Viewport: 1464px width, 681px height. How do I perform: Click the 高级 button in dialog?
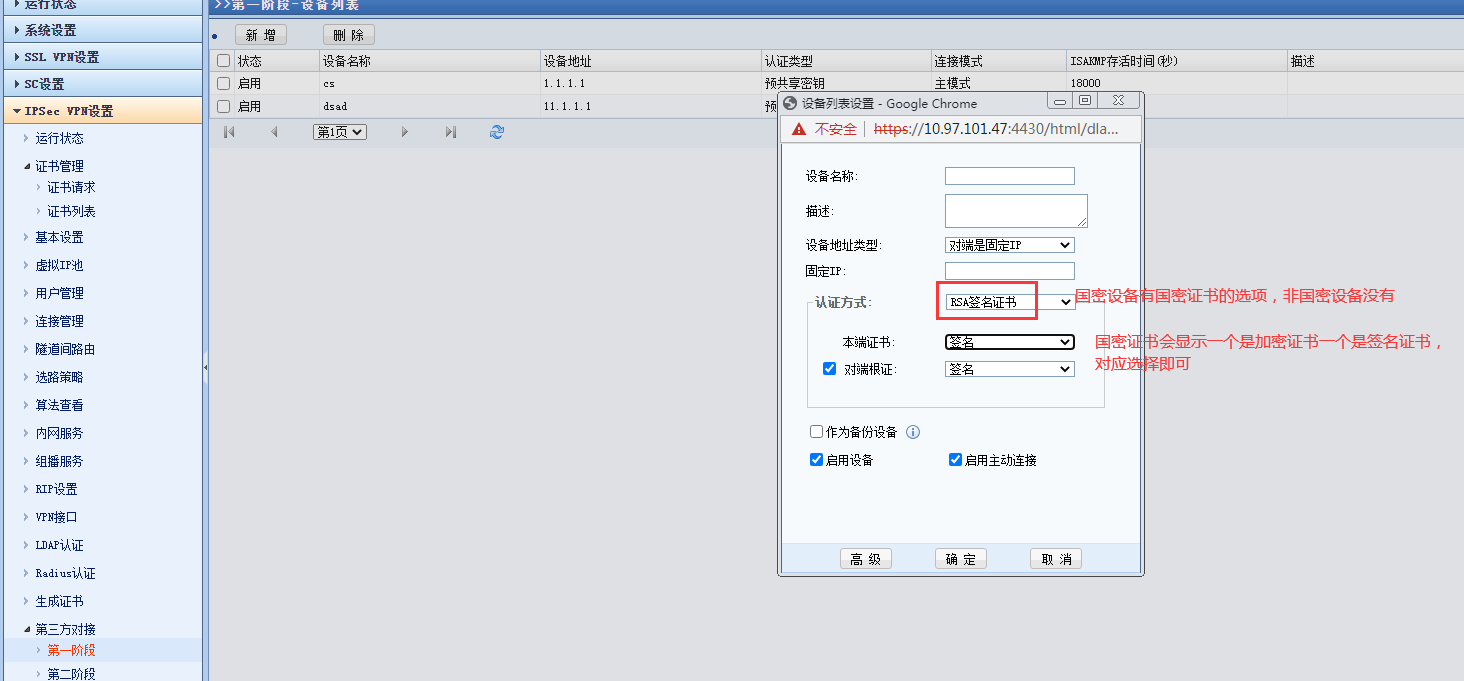pos(865,559)
